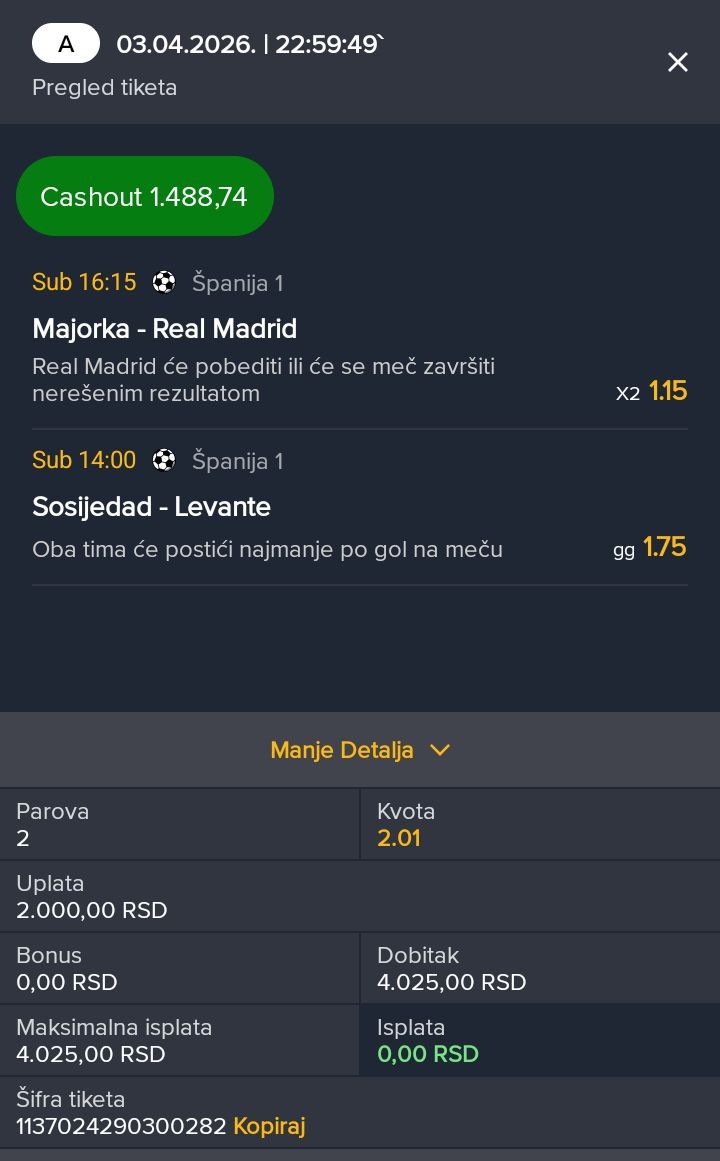This screenshot has width=720, height=1161.
Task: Copy ticket code with Kopiraj
Action: 269,1126
